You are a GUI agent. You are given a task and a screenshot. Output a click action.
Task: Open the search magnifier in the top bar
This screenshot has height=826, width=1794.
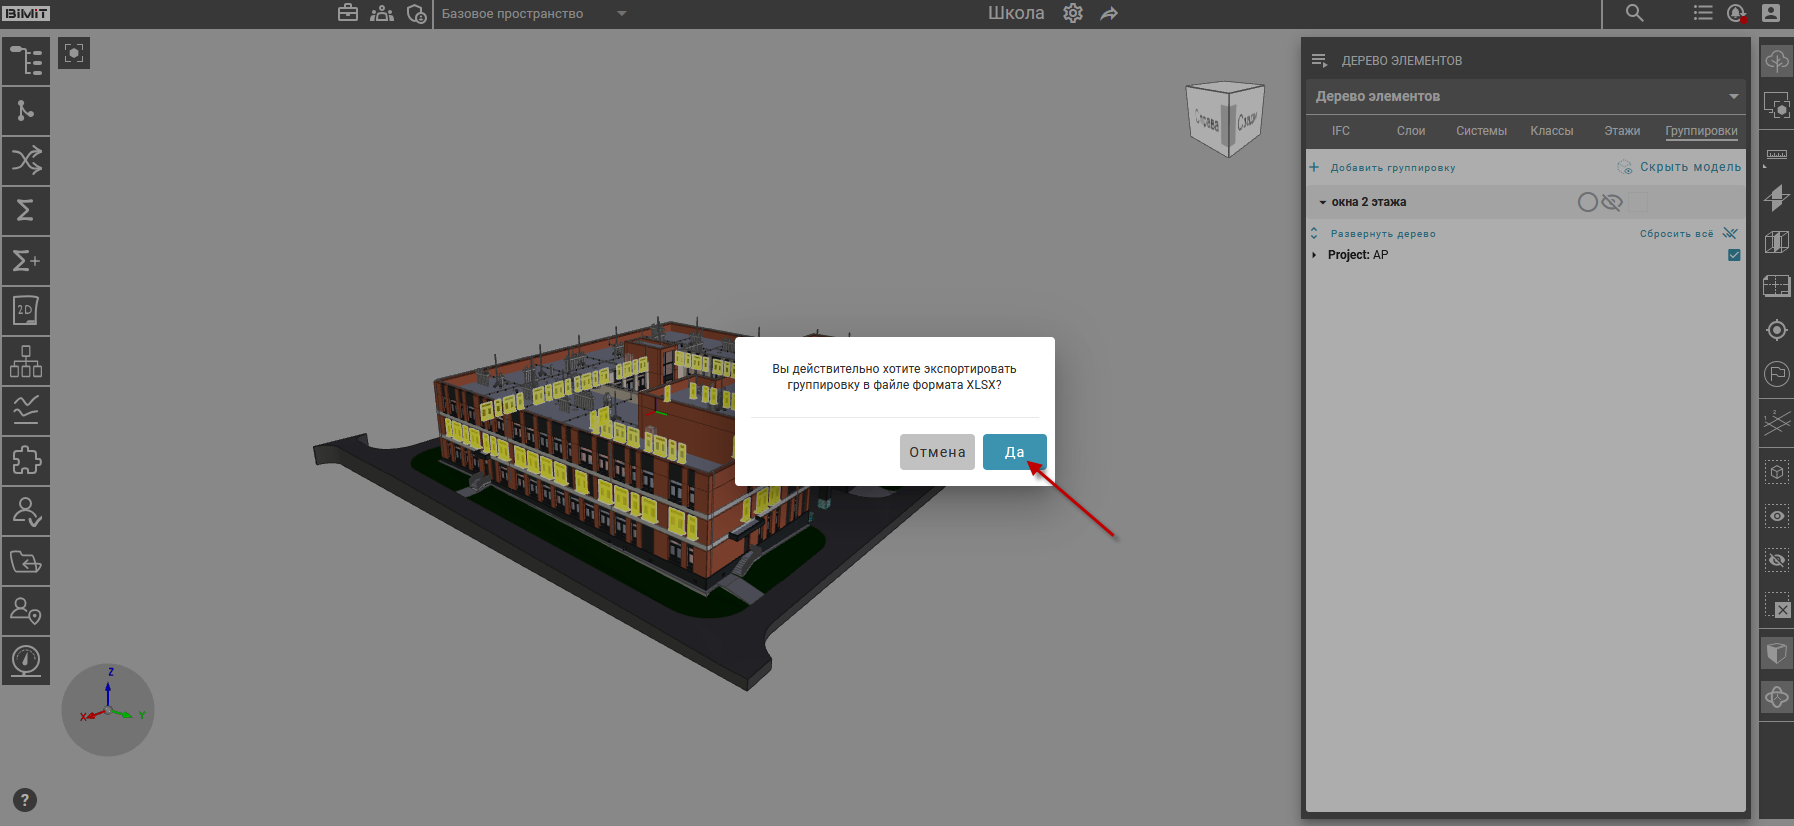click(1634, 13)
